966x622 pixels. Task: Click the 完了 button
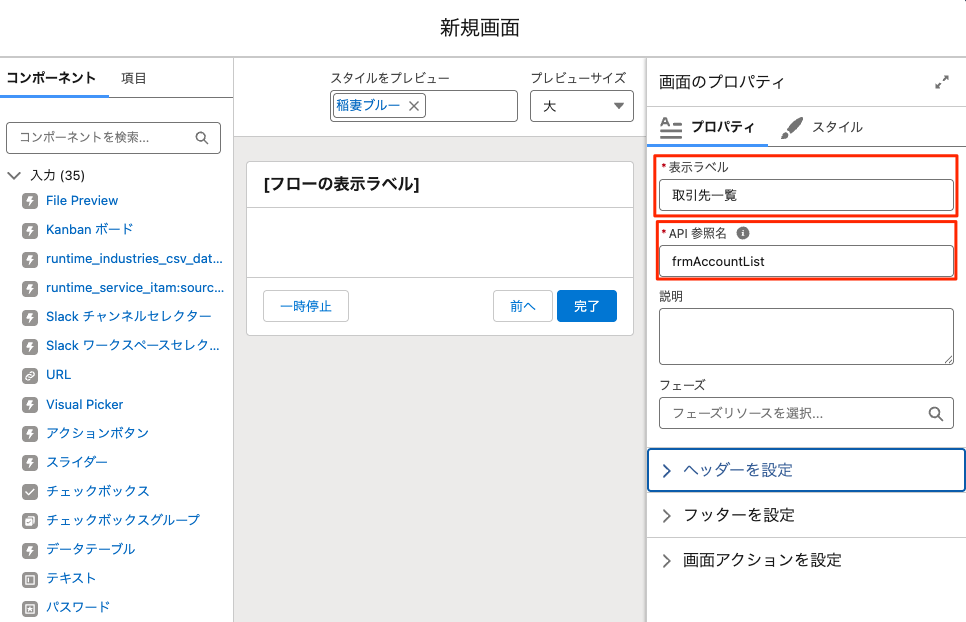click(586, 306)
